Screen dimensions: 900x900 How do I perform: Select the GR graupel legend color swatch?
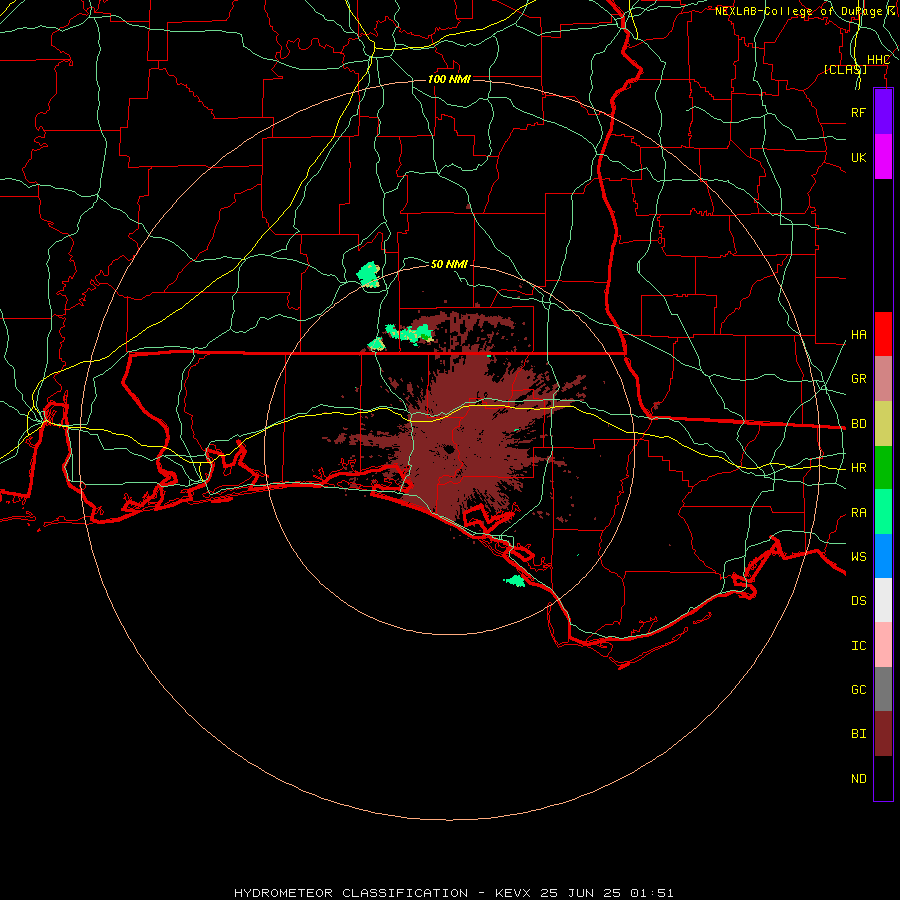(883, 379)
